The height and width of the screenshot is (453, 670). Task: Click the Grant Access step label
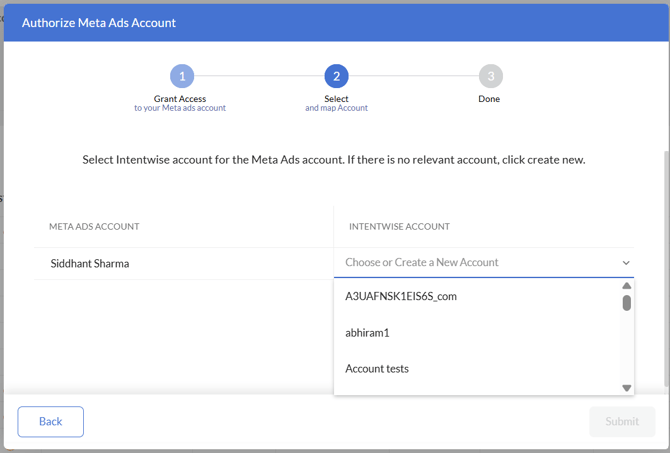pos(180,99)
